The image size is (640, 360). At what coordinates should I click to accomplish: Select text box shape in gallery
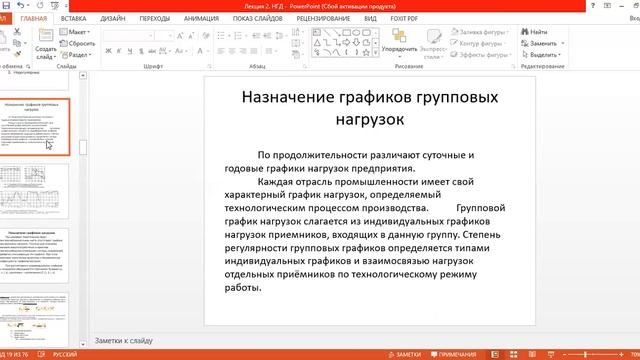317,32
